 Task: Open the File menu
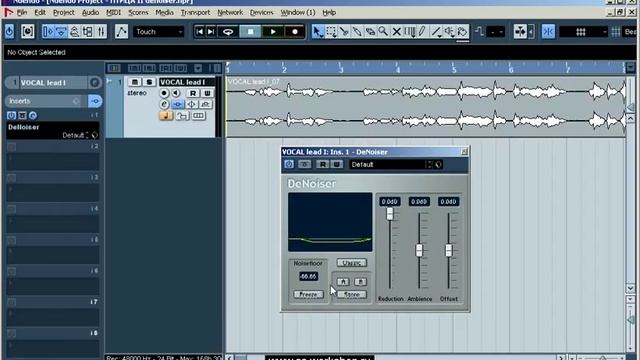click(22, 13)
